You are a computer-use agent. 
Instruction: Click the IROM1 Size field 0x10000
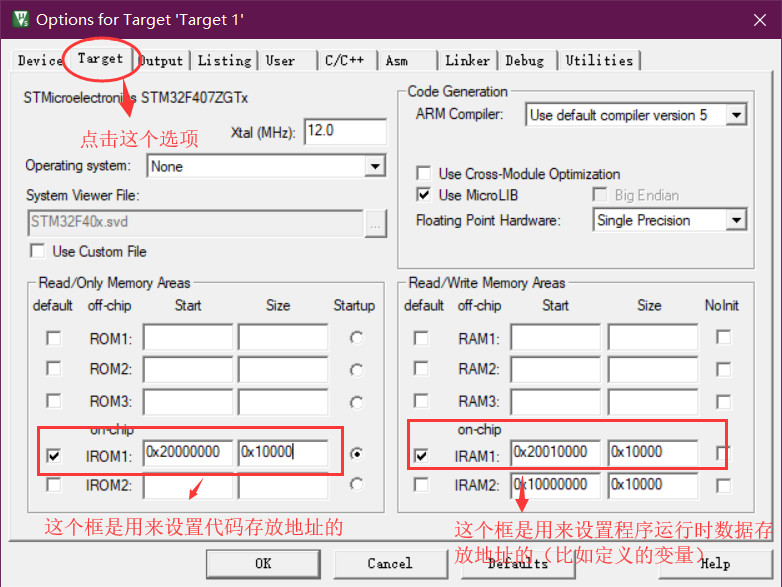click(x=283, y=453)
